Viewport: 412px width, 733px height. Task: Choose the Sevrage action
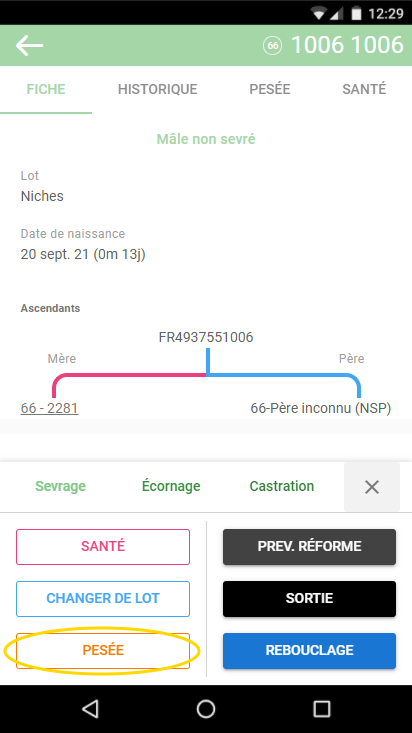click(61, 486)
